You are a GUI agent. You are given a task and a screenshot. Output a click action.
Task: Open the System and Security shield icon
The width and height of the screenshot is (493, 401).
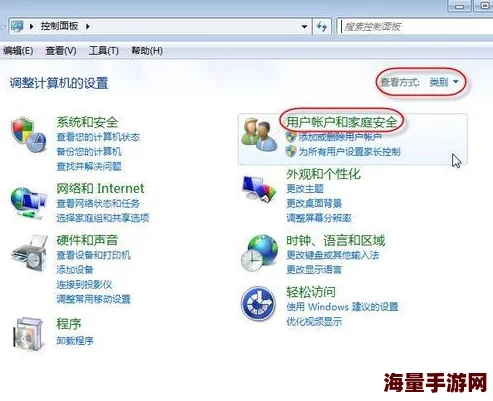[x=29, y=134]
